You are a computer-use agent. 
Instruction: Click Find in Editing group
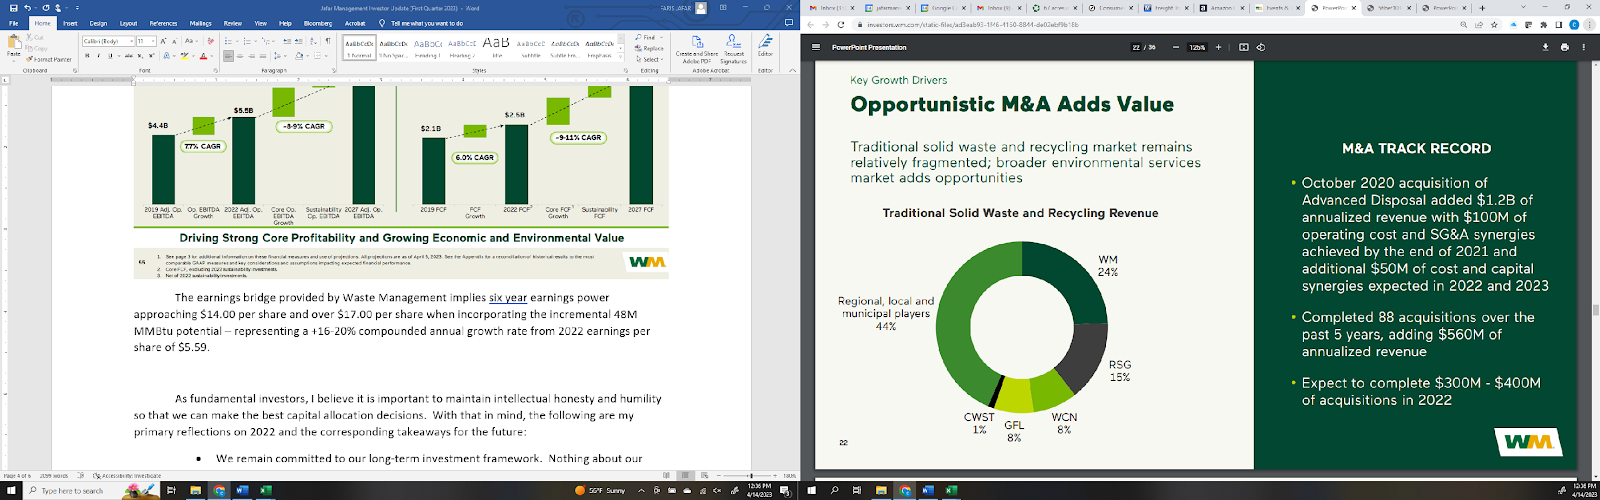(645, 37)
